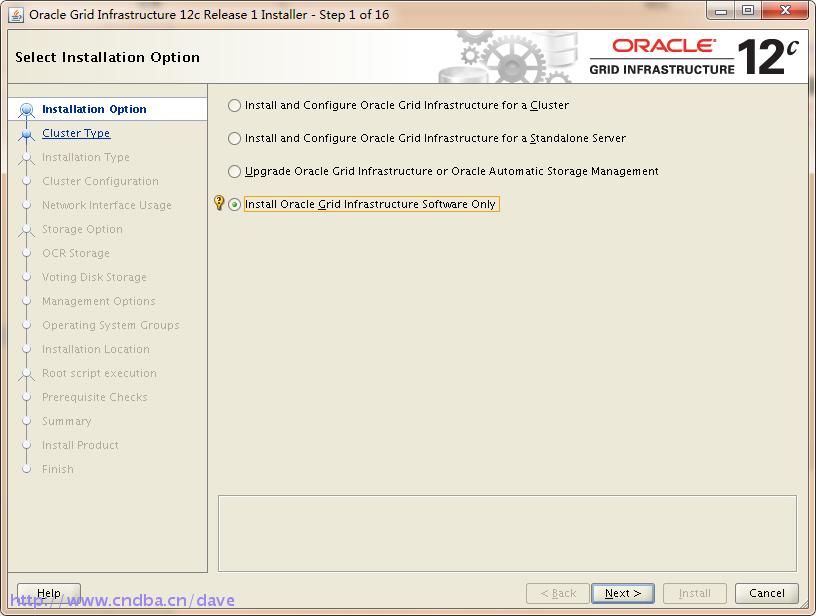Click the Cluster Type step node icon

point(27,134)
